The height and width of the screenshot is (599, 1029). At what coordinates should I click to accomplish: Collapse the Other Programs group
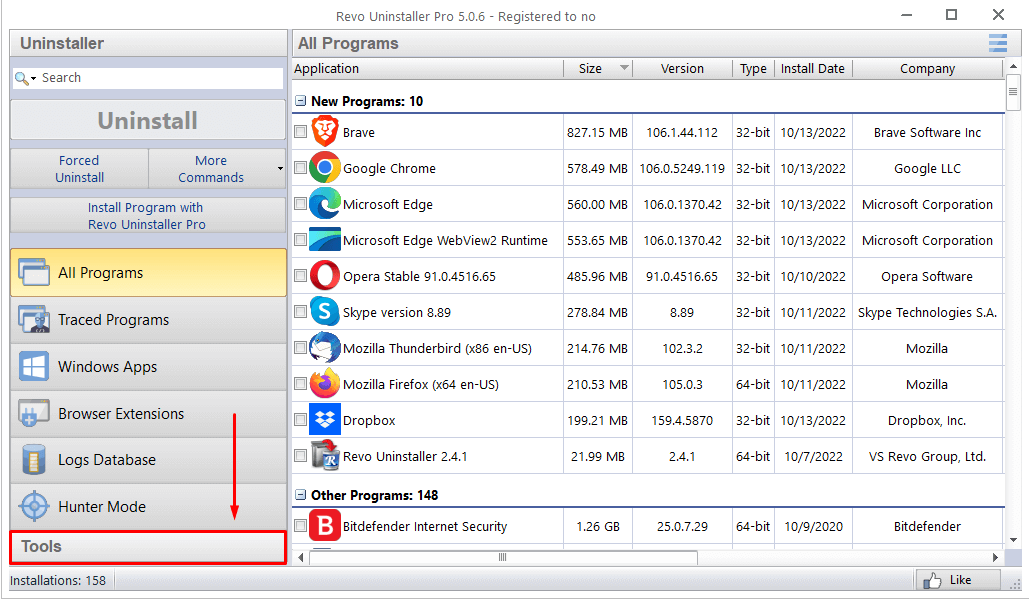coord(301,494)
